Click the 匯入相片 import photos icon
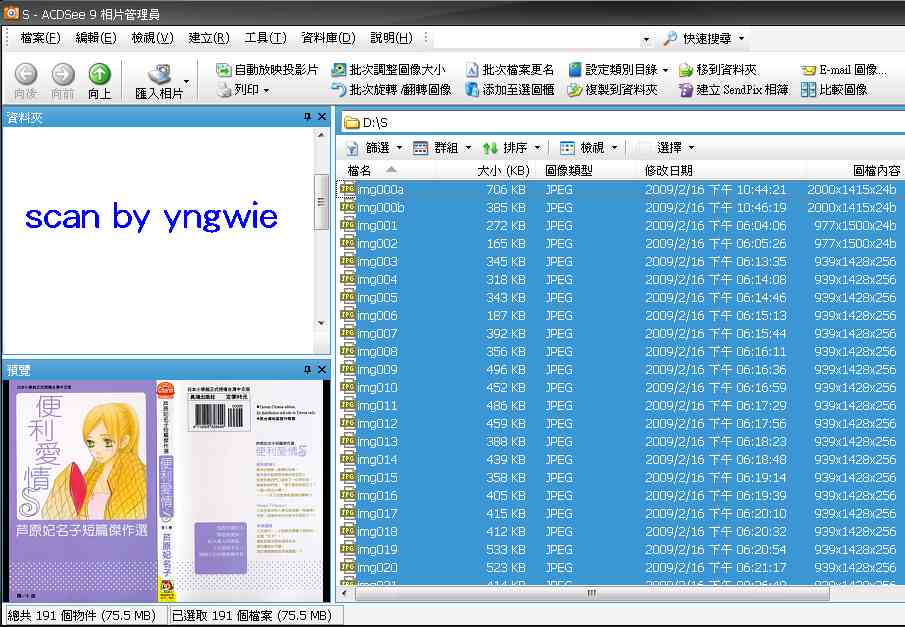This screenshot has height=627, width=905. [158, 74]
